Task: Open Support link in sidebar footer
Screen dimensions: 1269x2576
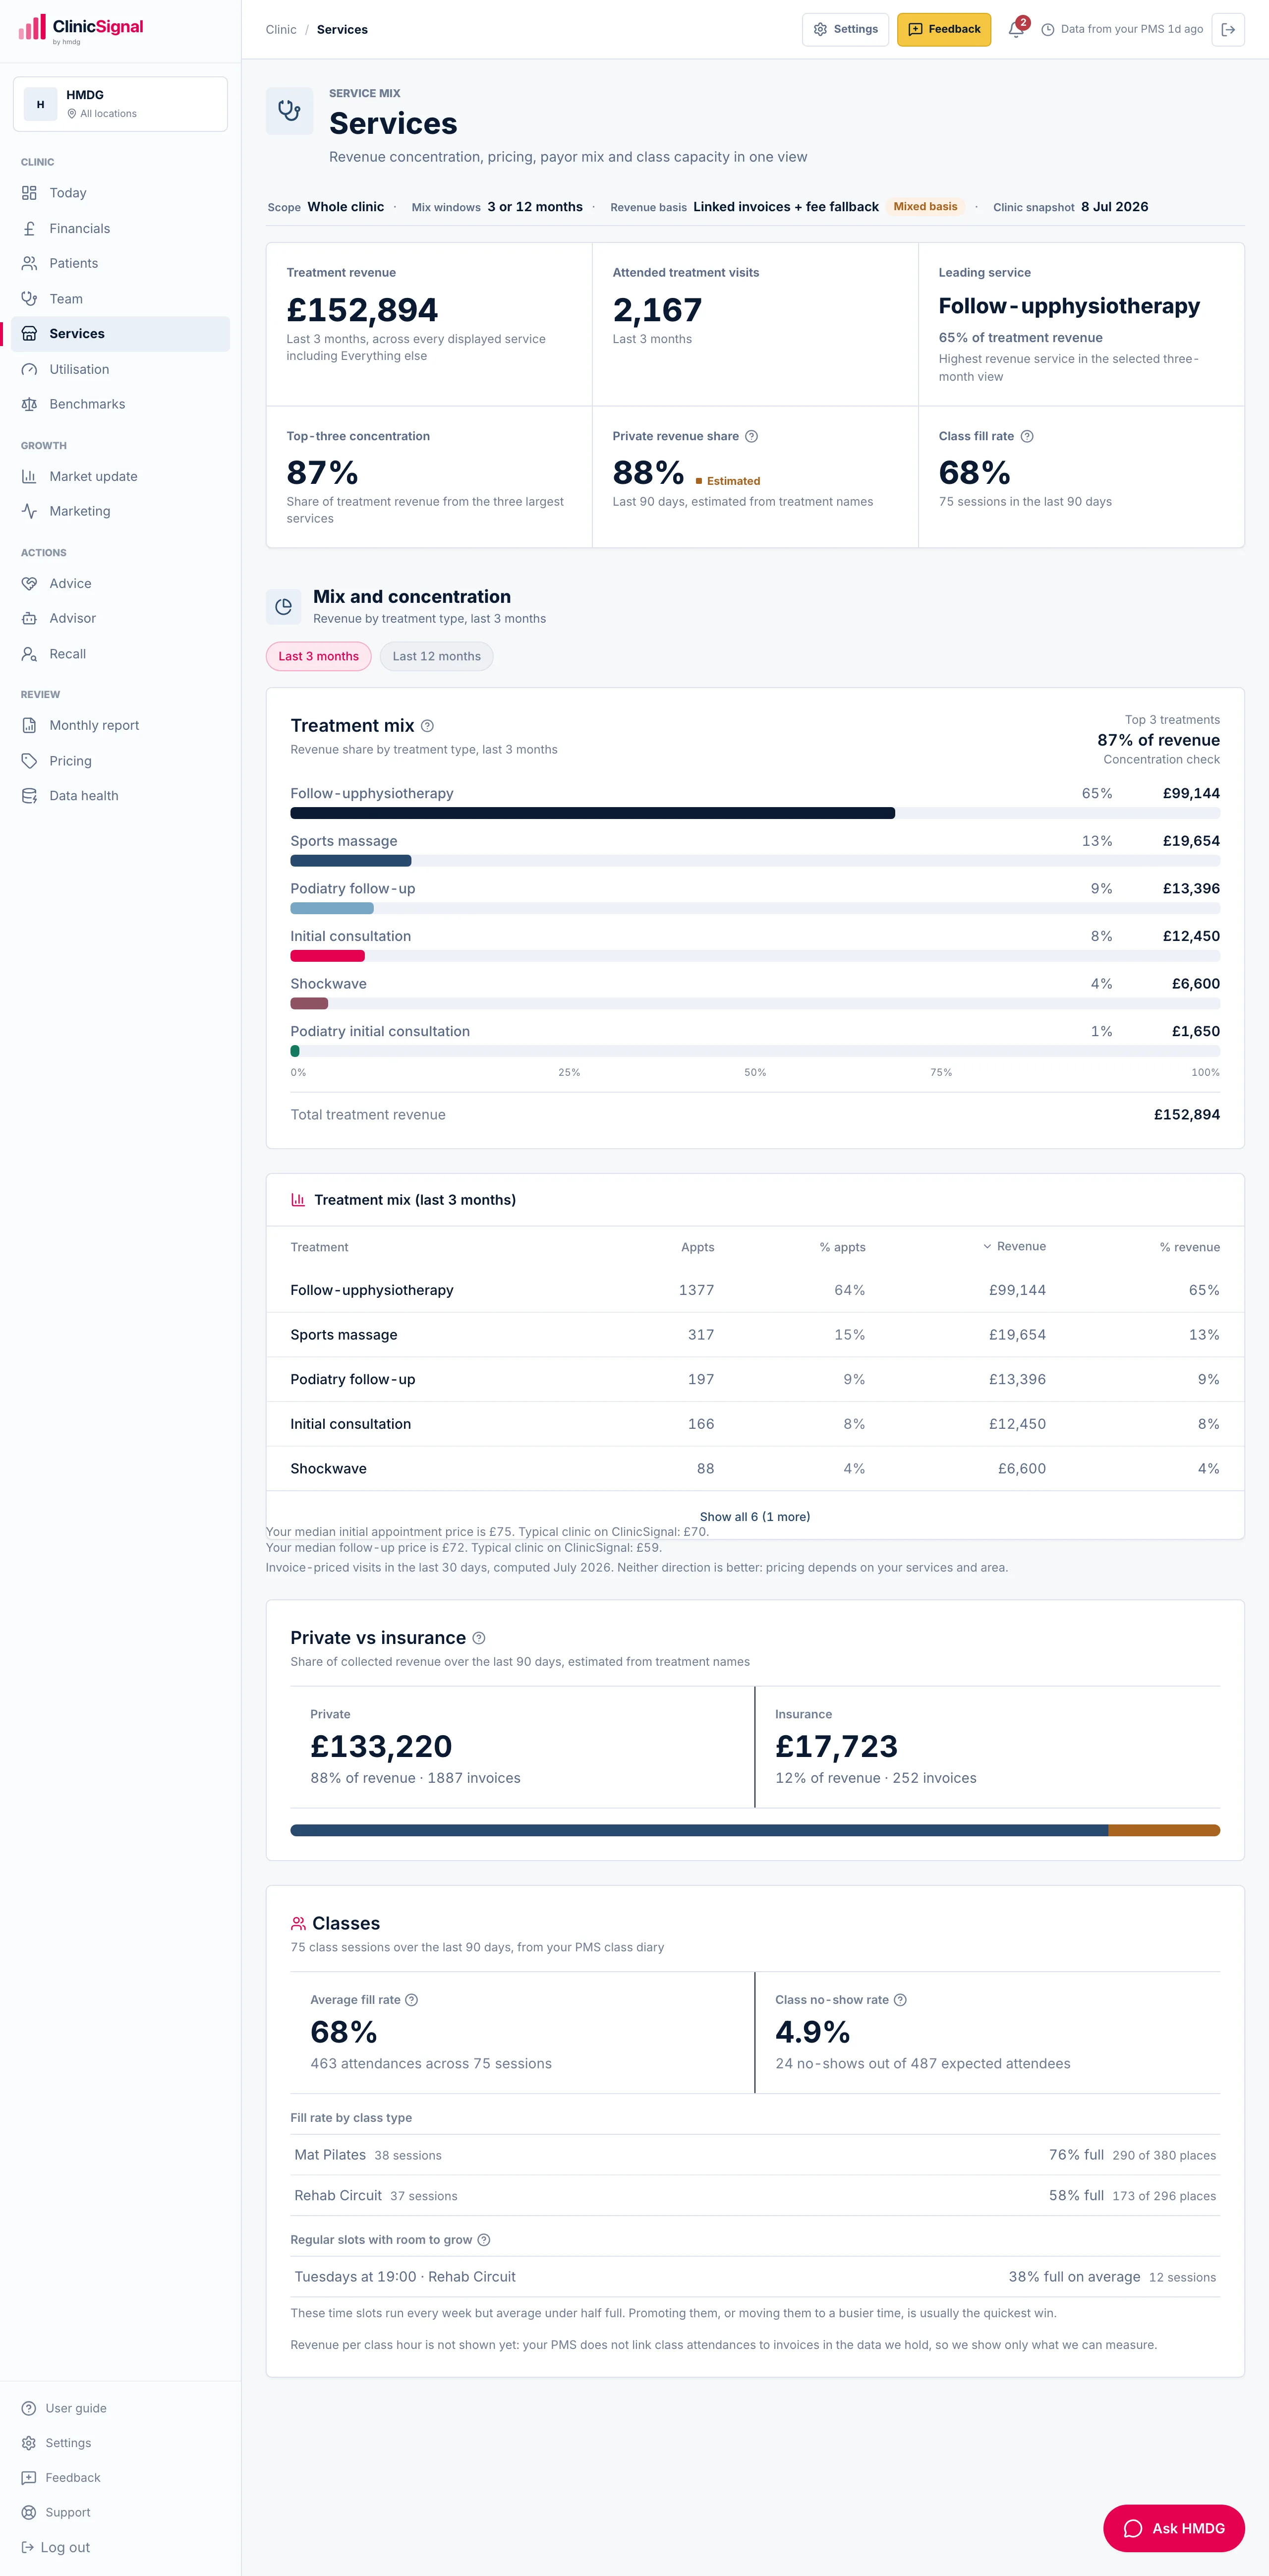Action: pos(56,2512)
